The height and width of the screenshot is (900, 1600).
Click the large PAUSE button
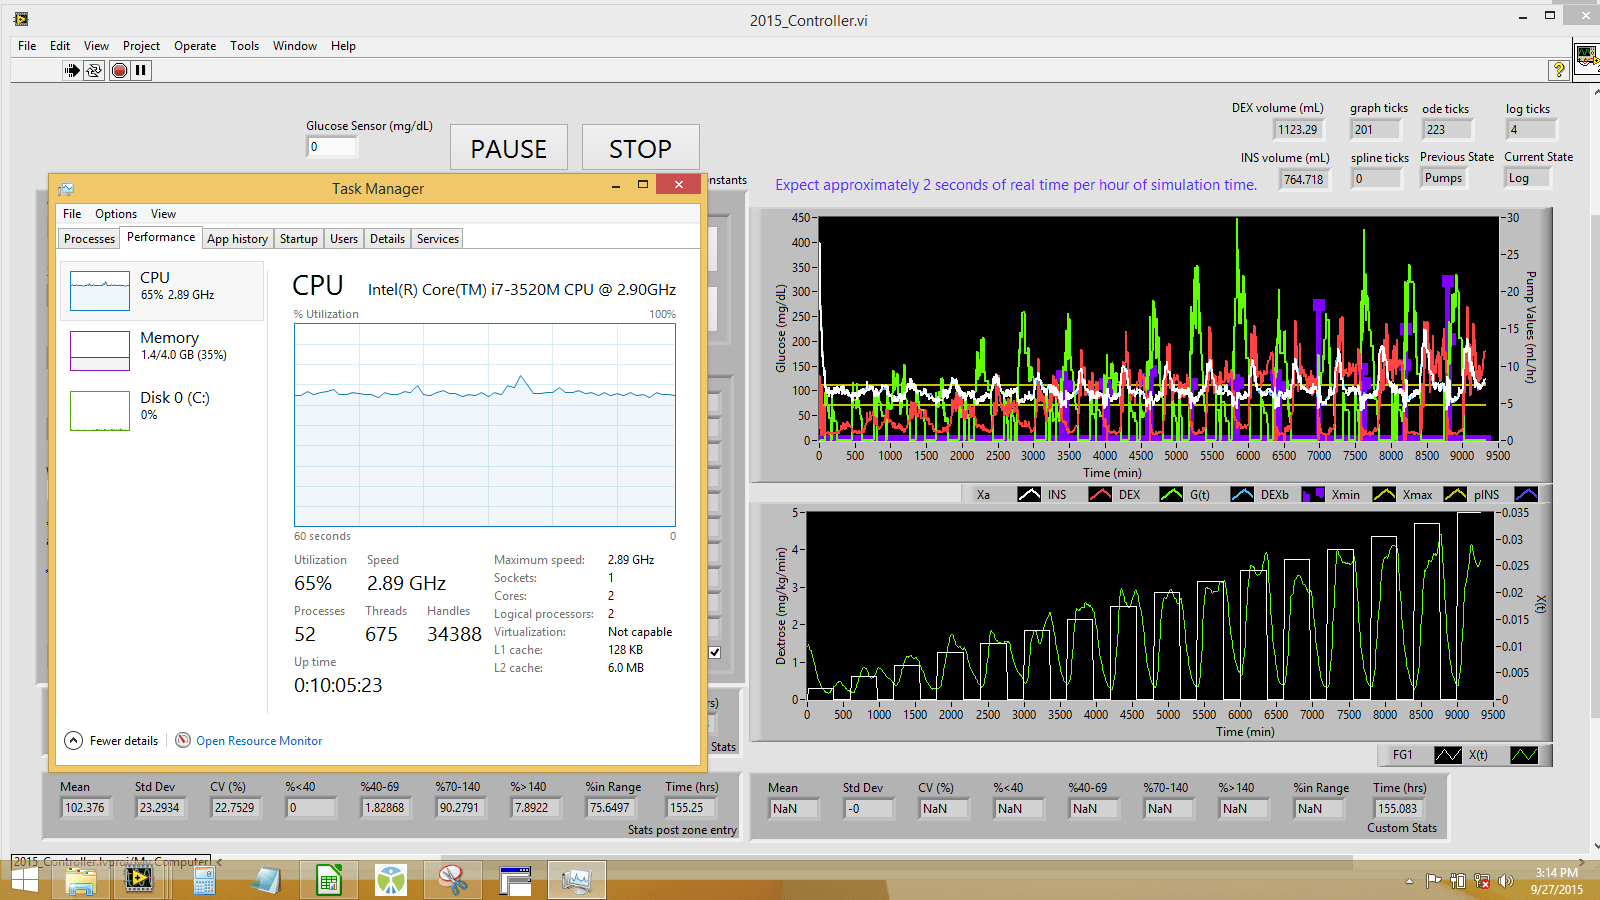pyautogui.click(x=509, y=149)
